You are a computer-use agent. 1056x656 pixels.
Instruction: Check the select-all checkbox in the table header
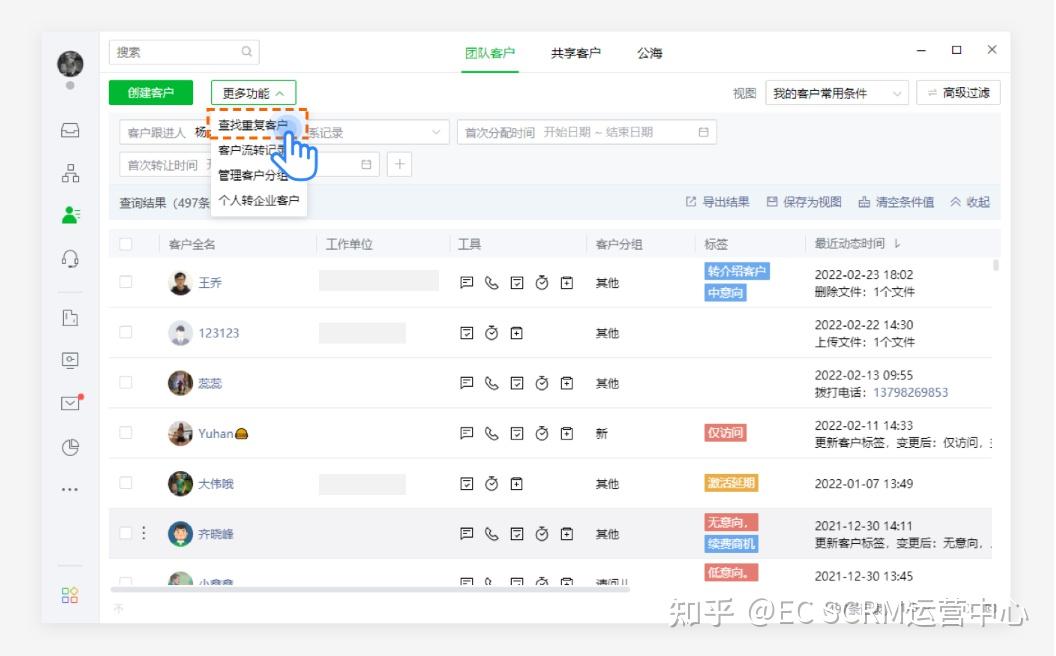pyautogui.click(x=126, y=243)
